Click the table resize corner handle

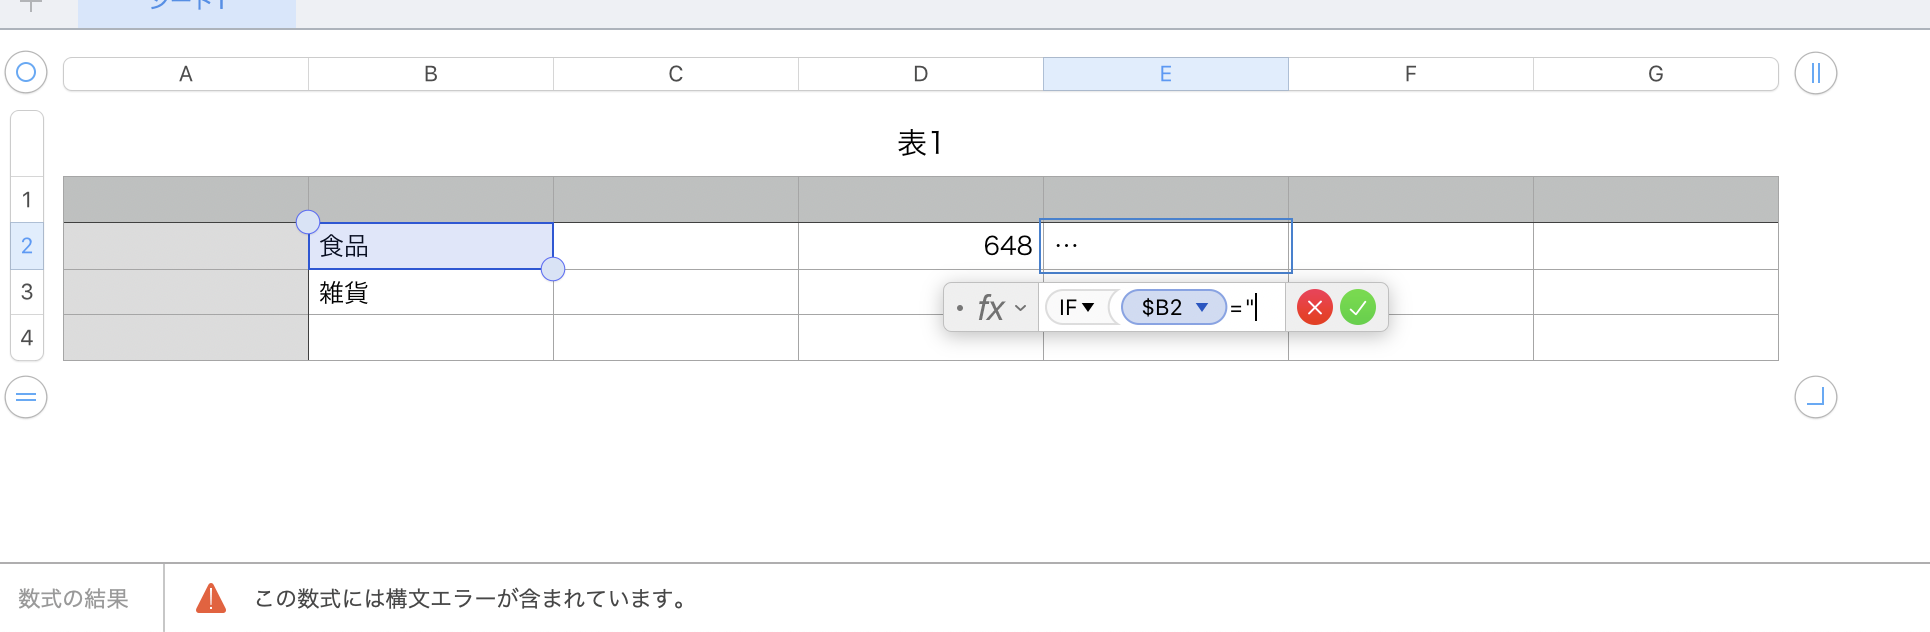tap(1815, 397)
